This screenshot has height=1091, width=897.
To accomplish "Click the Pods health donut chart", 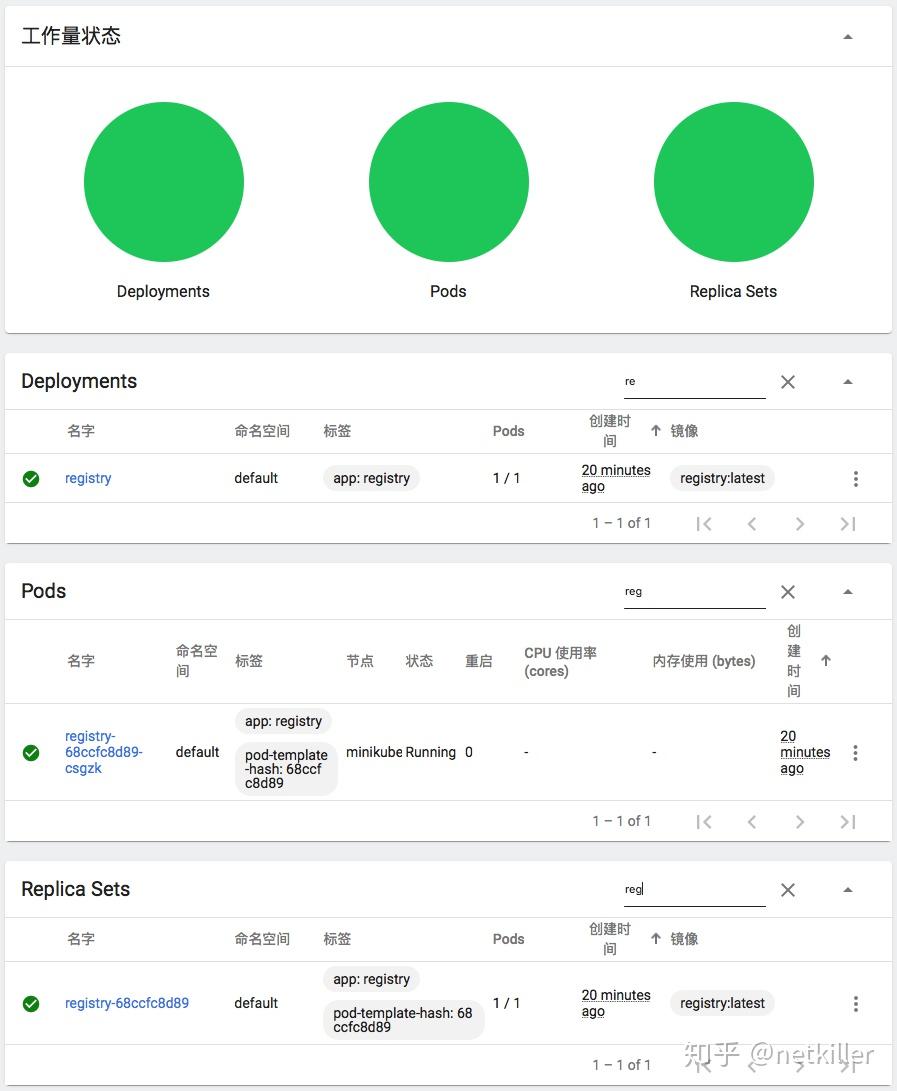I will pos(448,182).
